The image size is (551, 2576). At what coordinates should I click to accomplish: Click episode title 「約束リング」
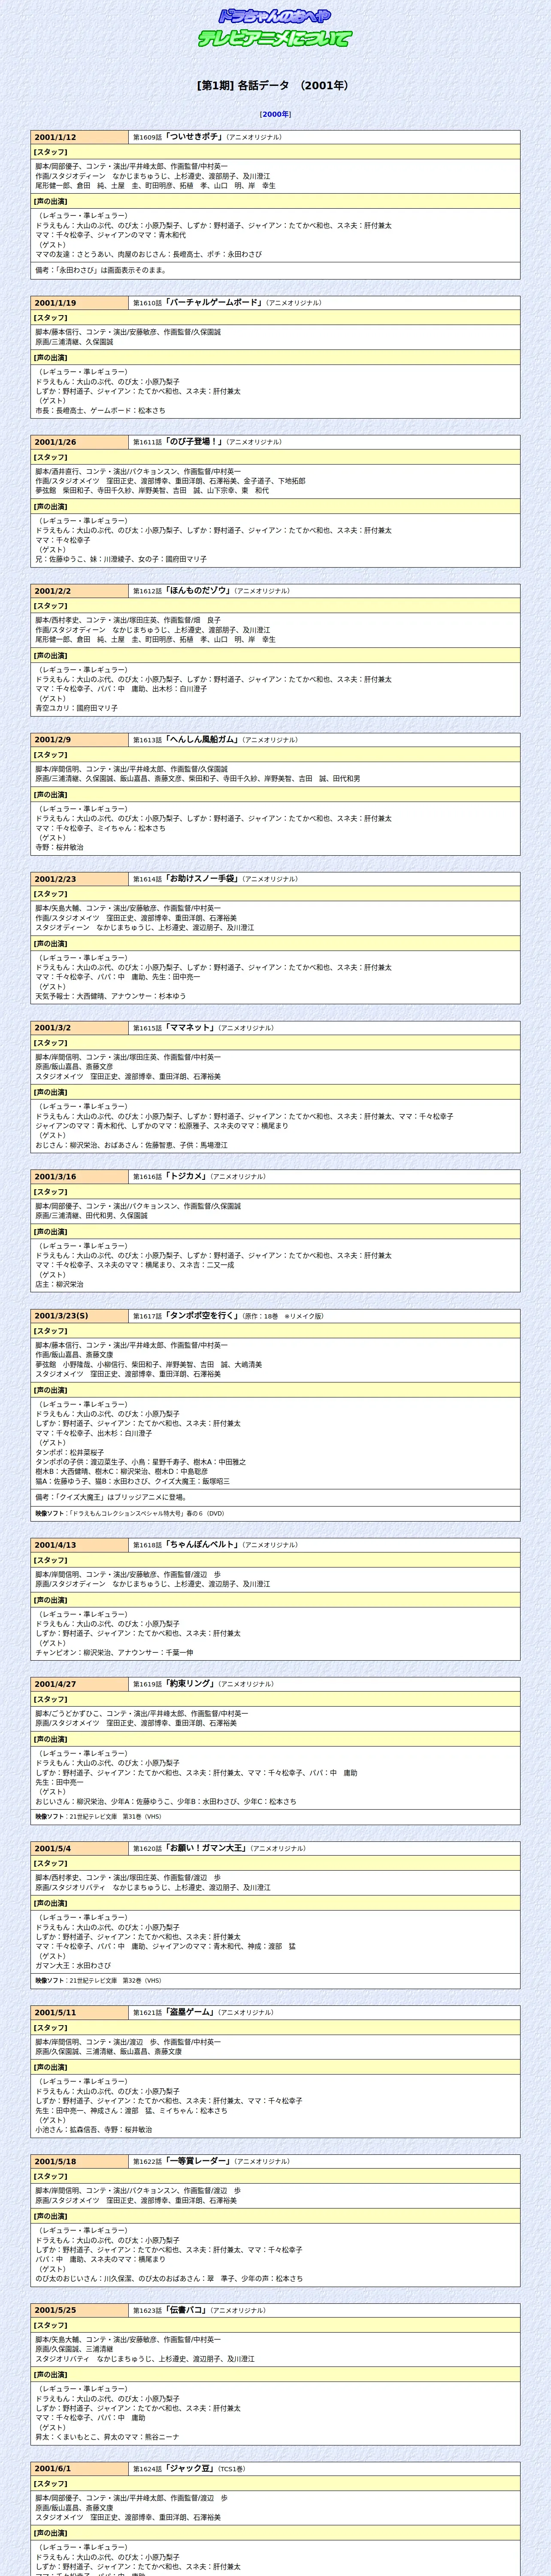(190, 1684)
